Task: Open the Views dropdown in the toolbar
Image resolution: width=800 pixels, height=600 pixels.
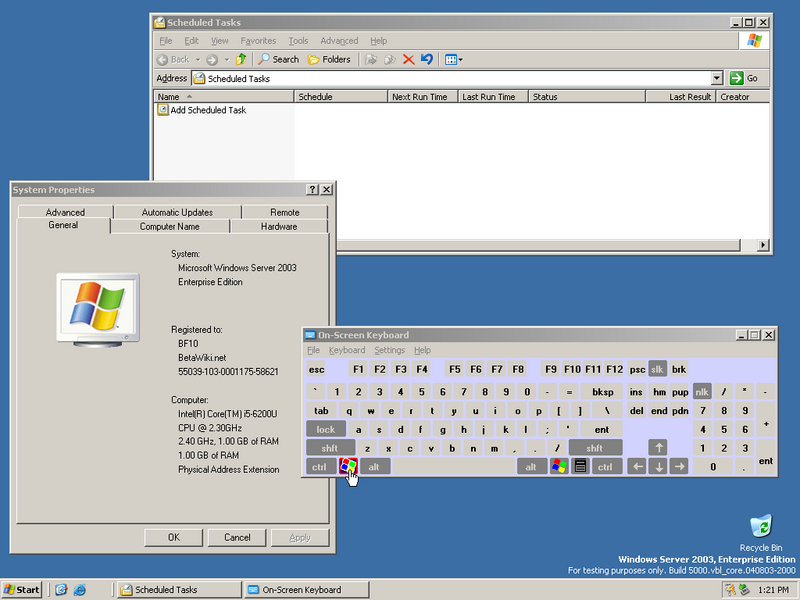Action: click(453, 59)
